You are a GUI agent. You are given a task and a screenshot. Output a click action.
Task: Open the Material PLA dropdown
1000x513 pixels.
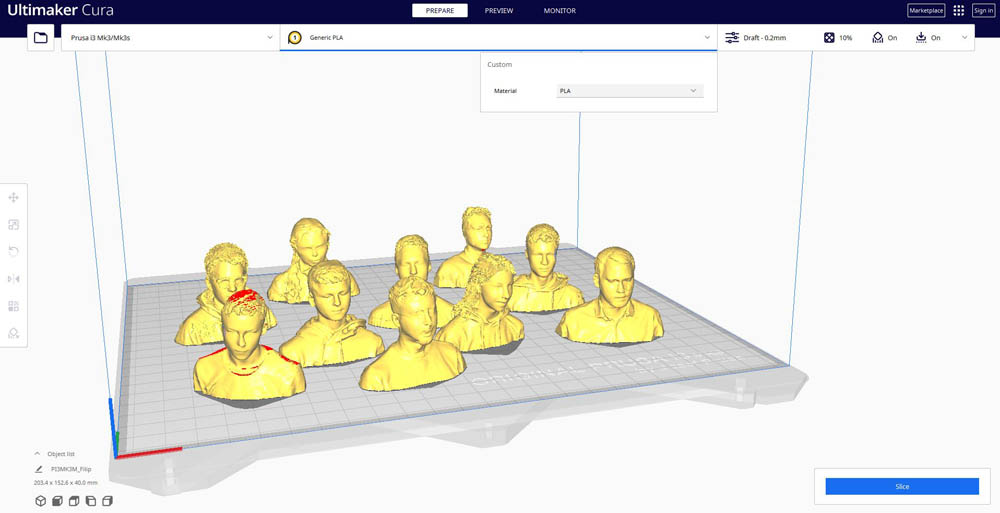tap(630, 91)
